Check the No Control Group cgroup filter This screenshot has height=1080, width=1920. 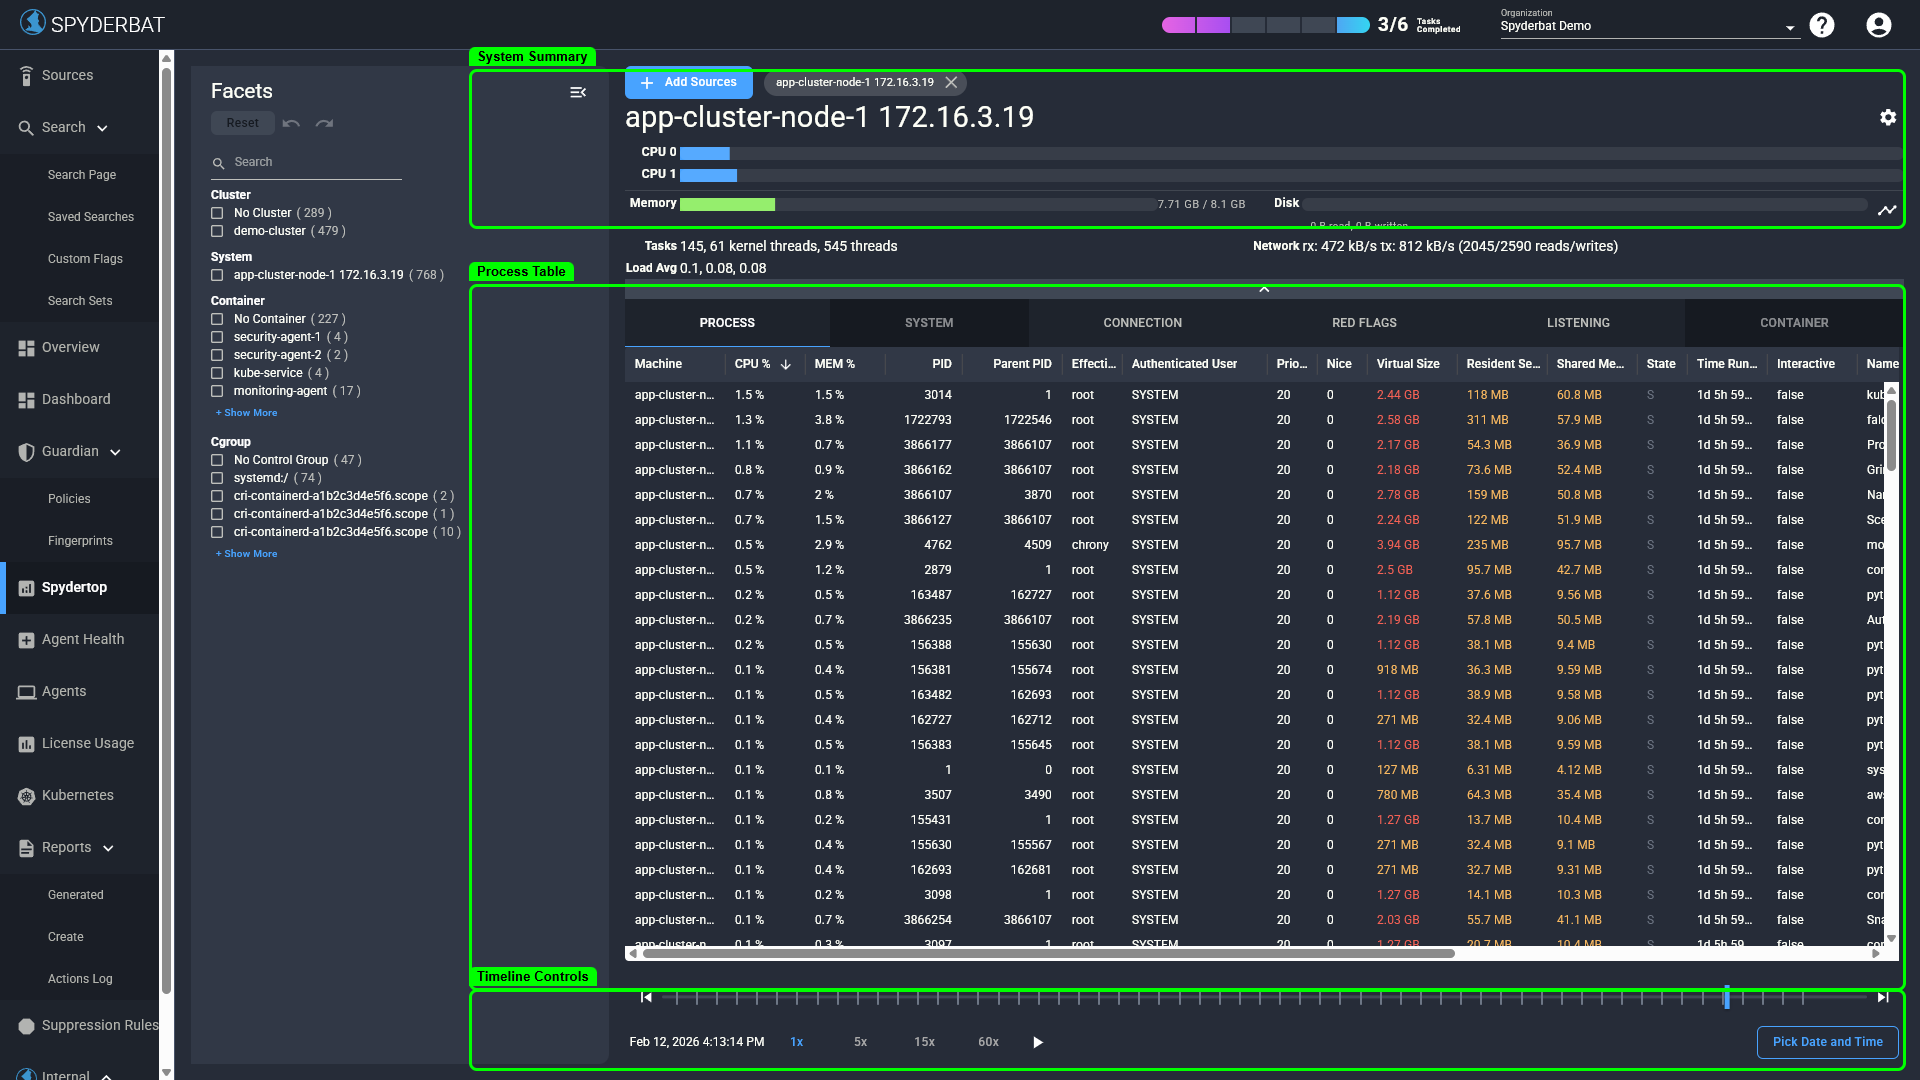pyautogui.click(x=217, y=460)
